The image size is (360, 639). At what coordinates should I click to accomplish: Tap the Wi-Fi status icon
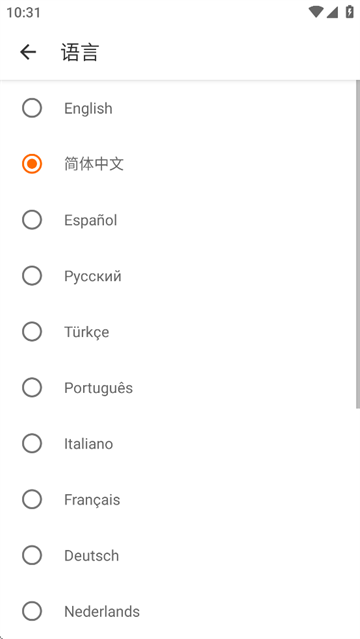point(316,12)
